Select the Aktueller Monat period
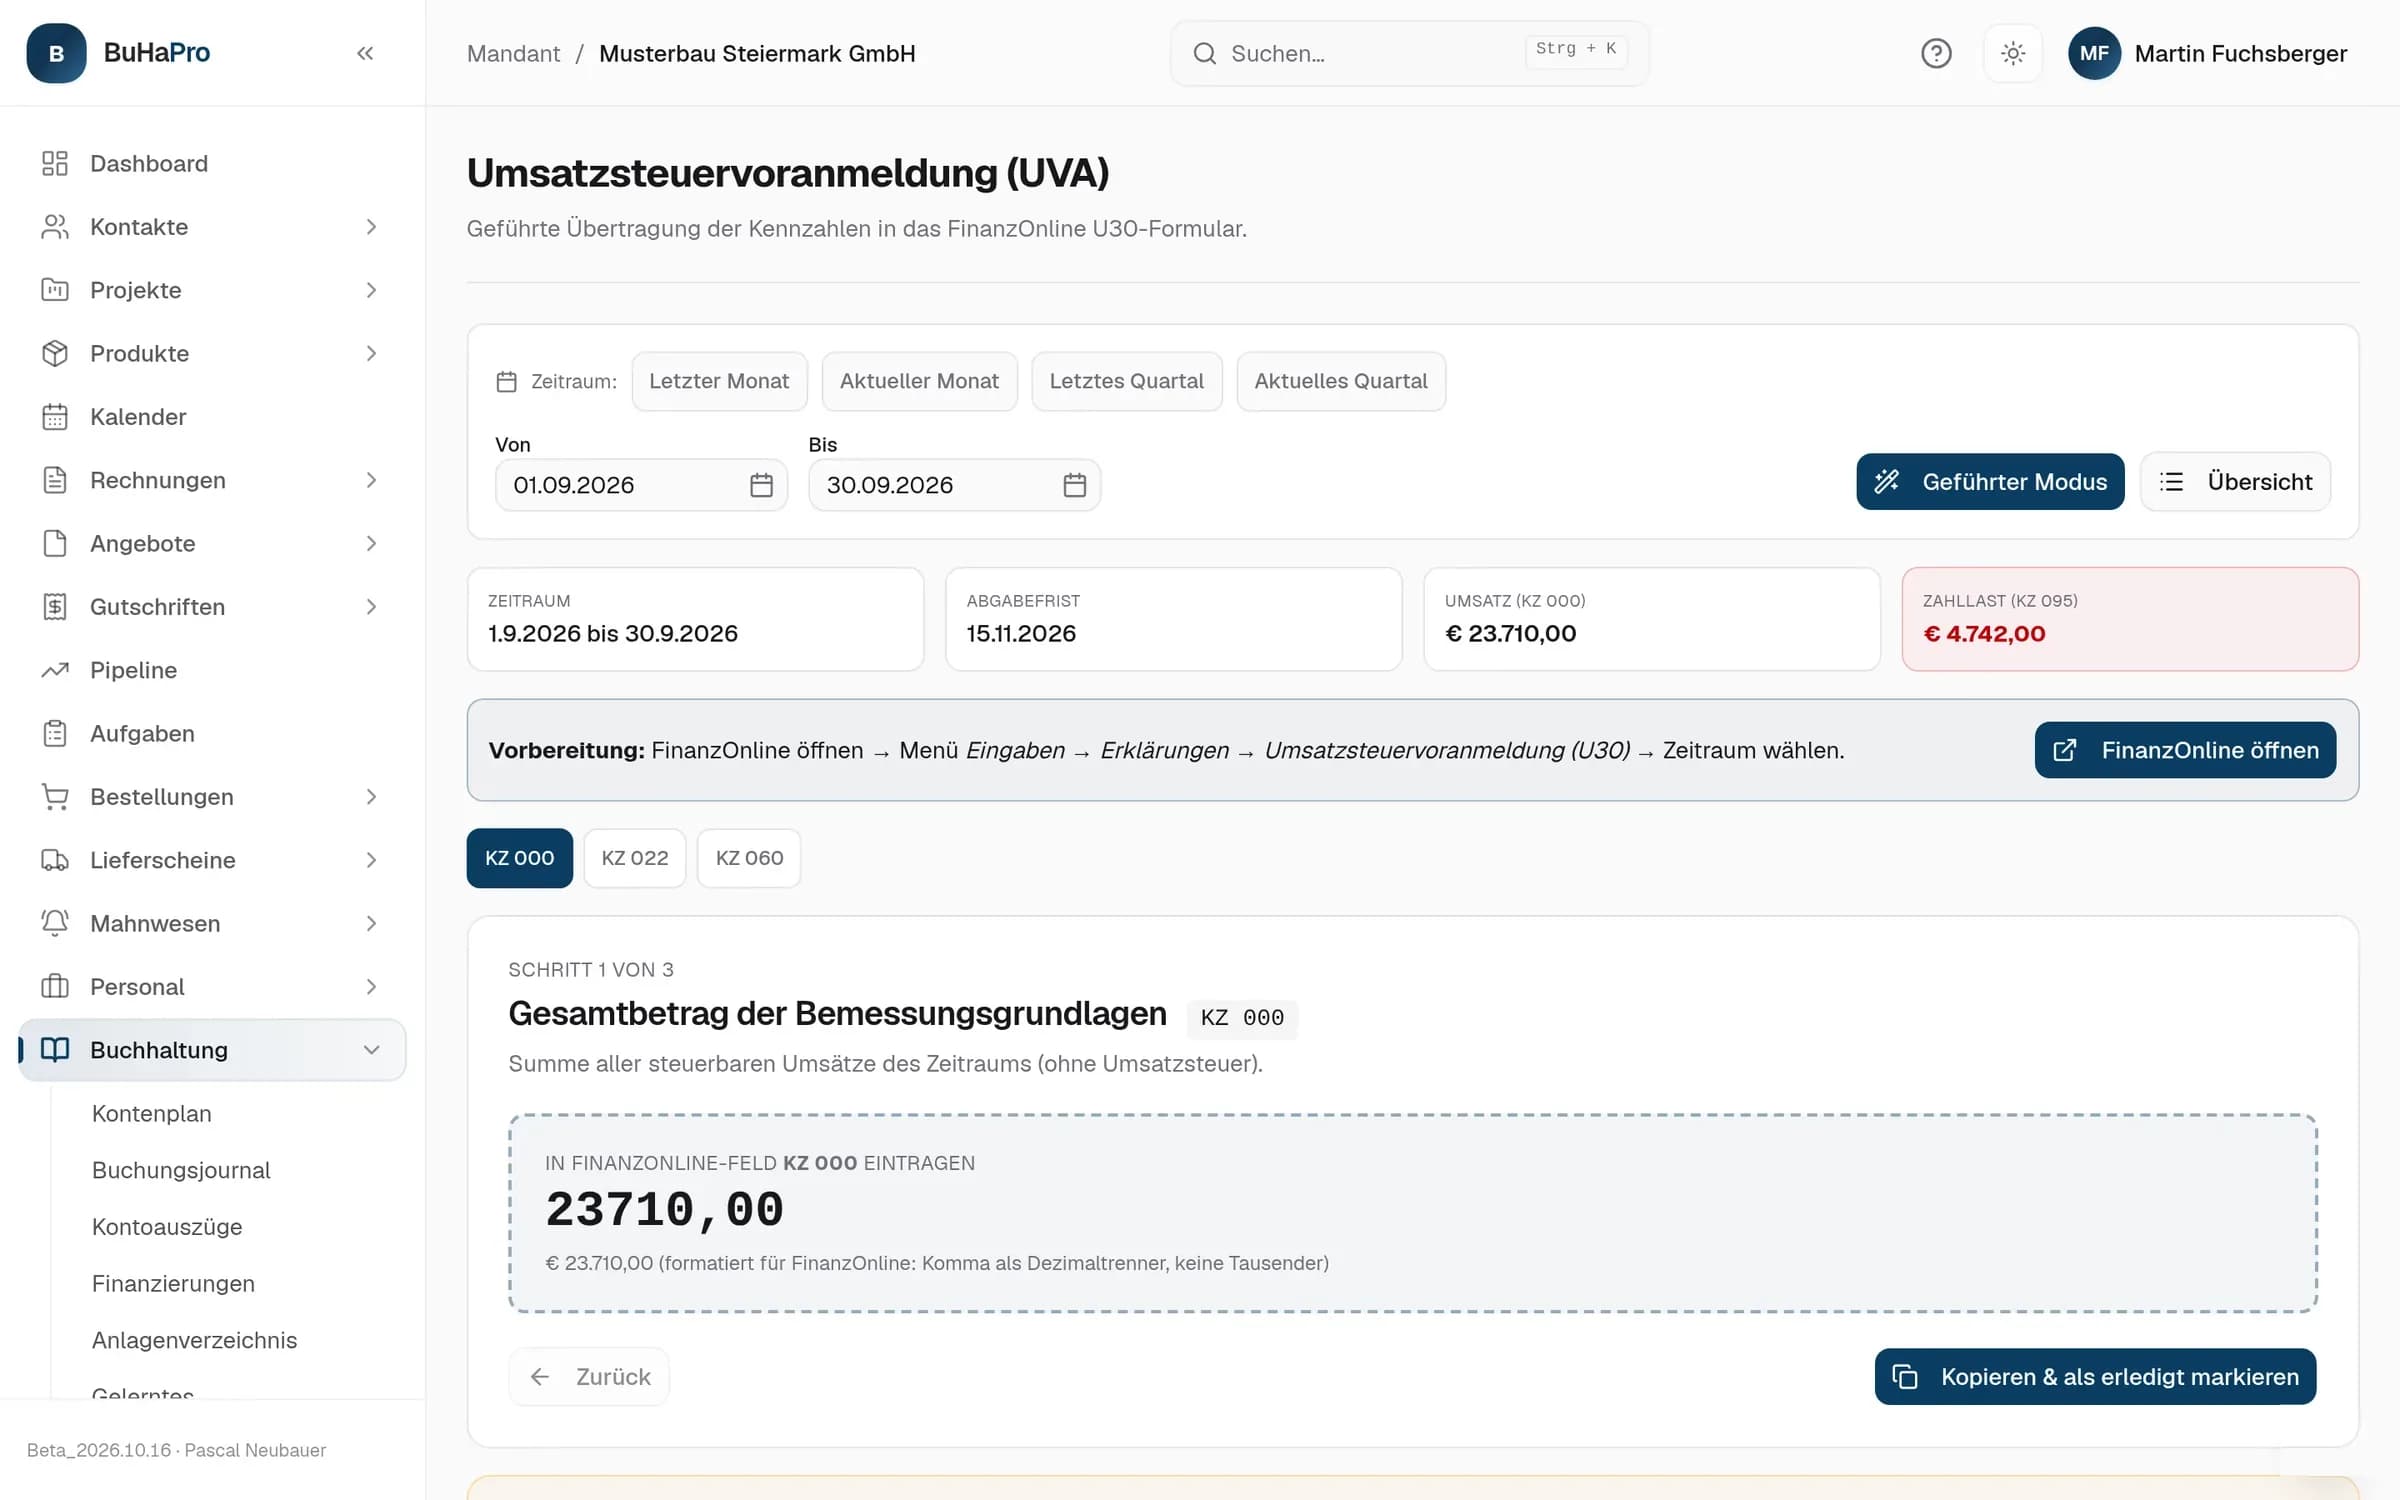The height and width of the screenshot is (1500, 2400). coord(919,381)
